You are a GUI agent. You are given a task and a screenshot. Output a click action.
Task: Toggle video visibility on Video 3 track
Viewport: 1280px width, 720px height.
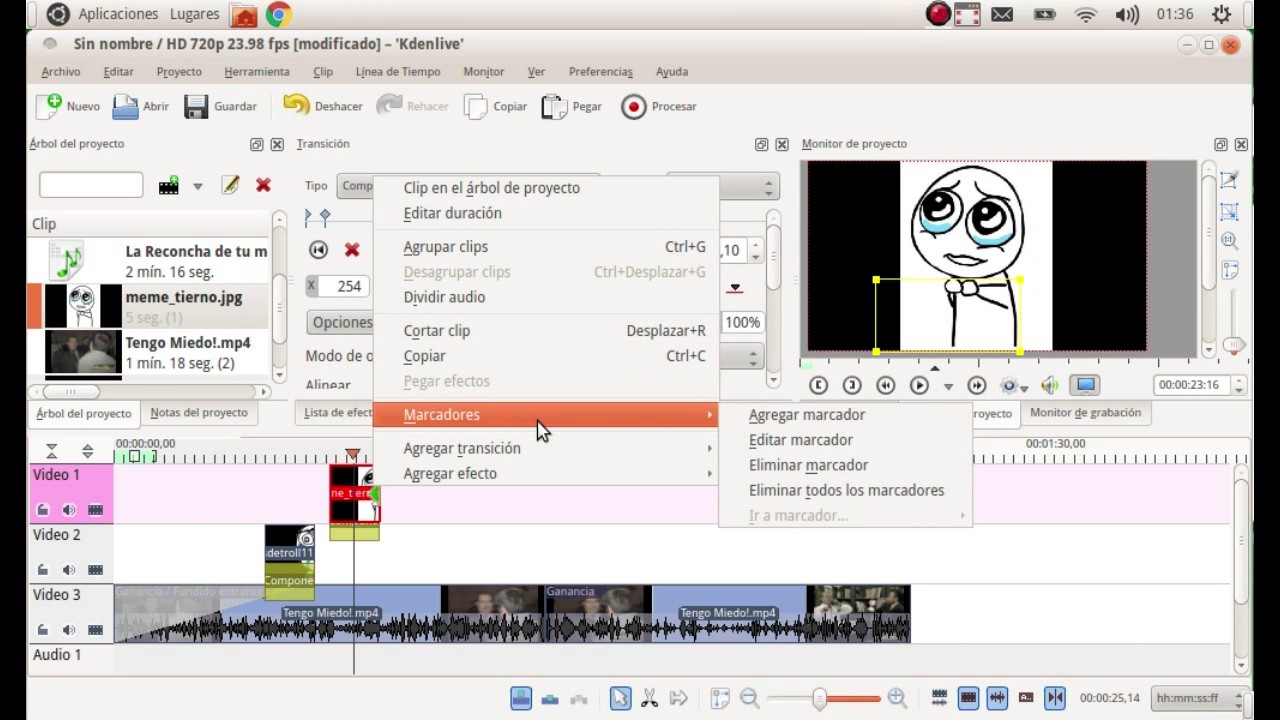tap(95, 630)
